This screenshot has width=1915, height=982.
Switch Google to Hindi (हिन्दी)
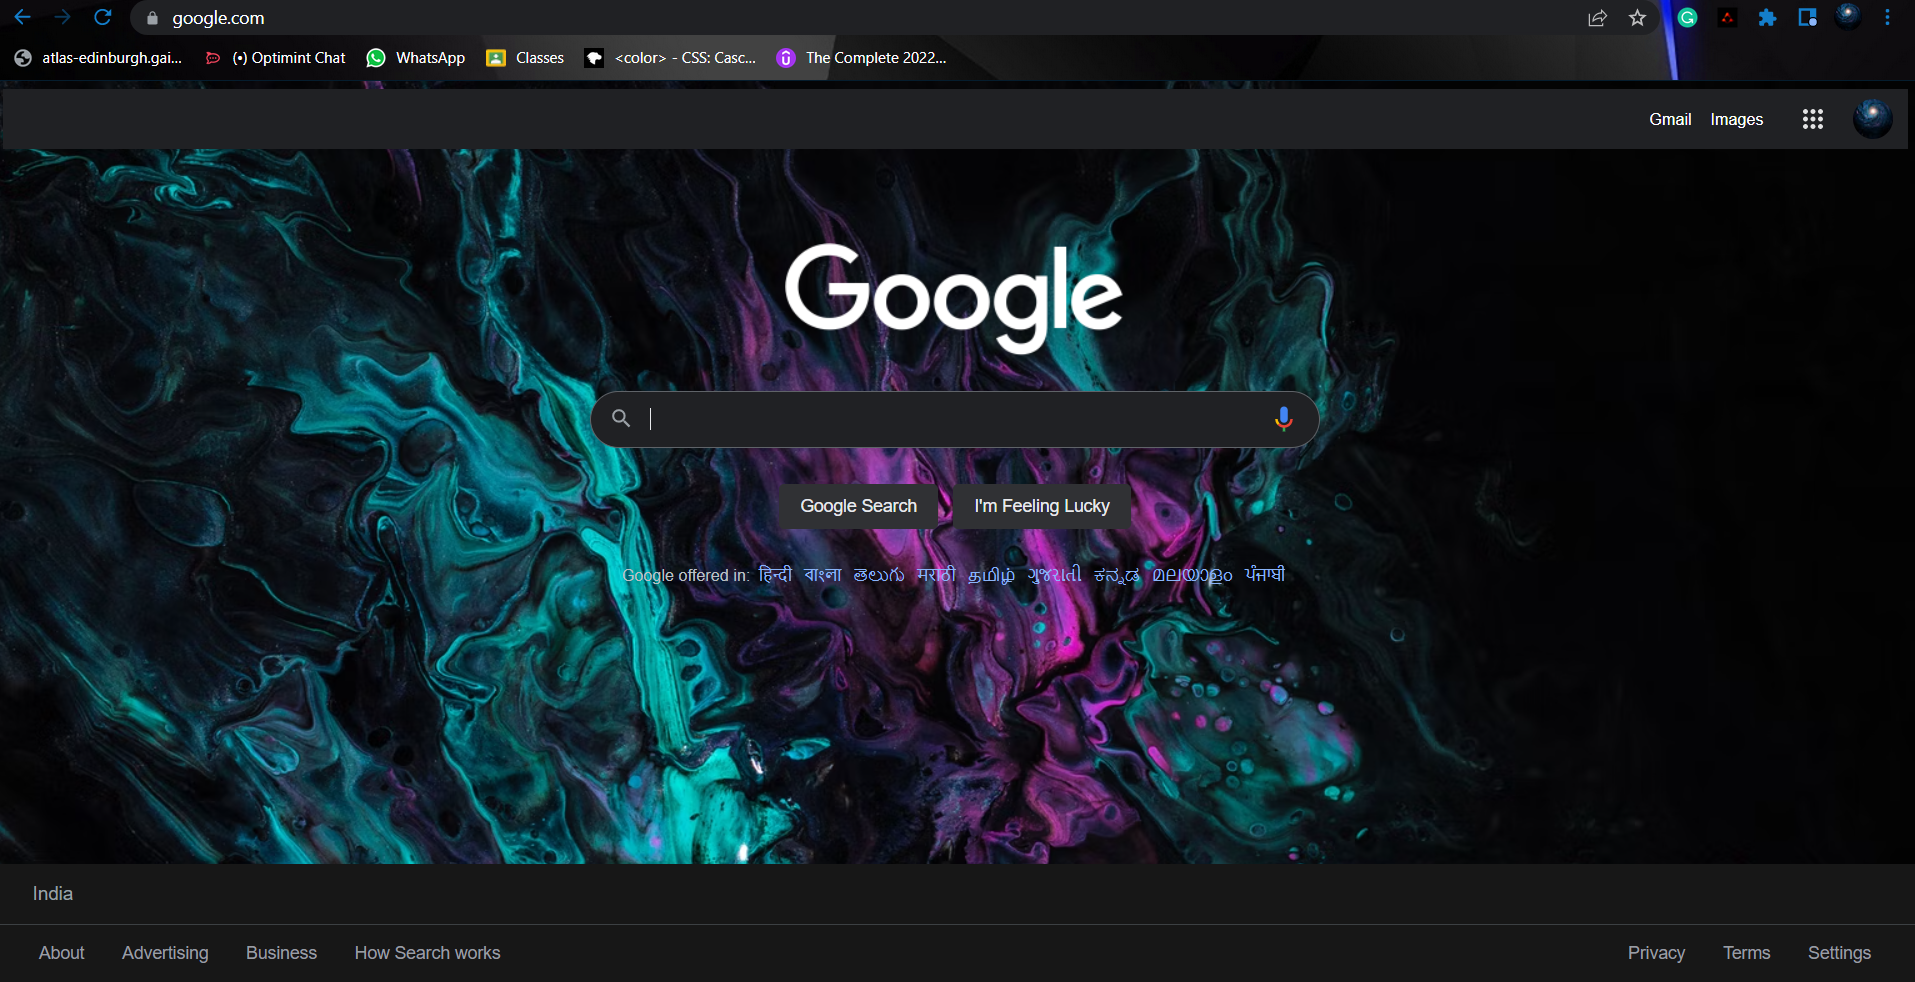[775, 574]
